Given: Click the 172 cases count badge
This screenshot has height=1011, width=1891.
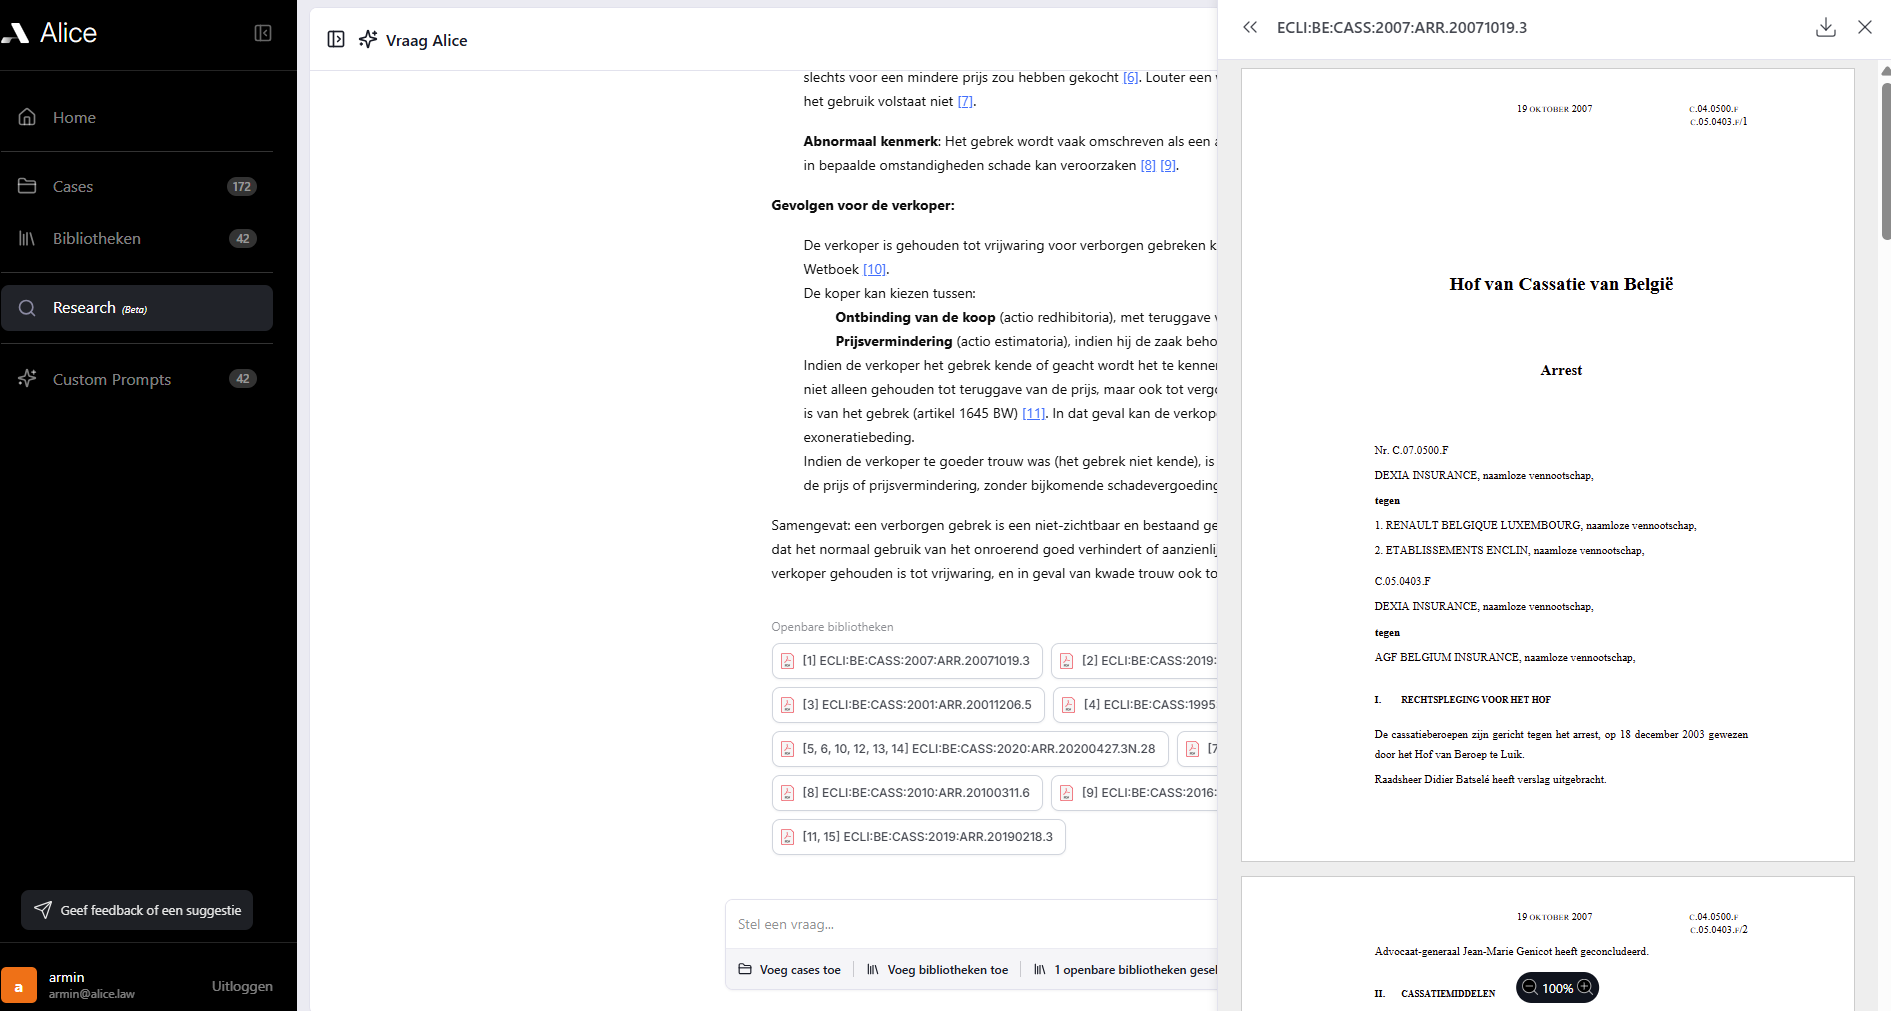Looking at the screenshot, I should (x=242, y=186).
